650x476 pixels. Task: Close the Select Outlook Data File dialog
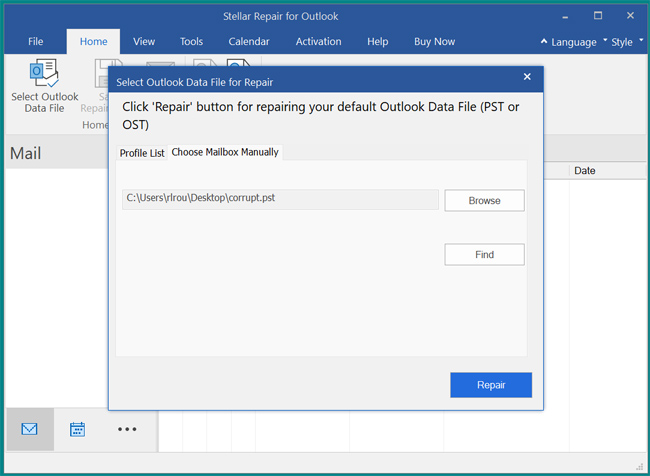point(527,77)
